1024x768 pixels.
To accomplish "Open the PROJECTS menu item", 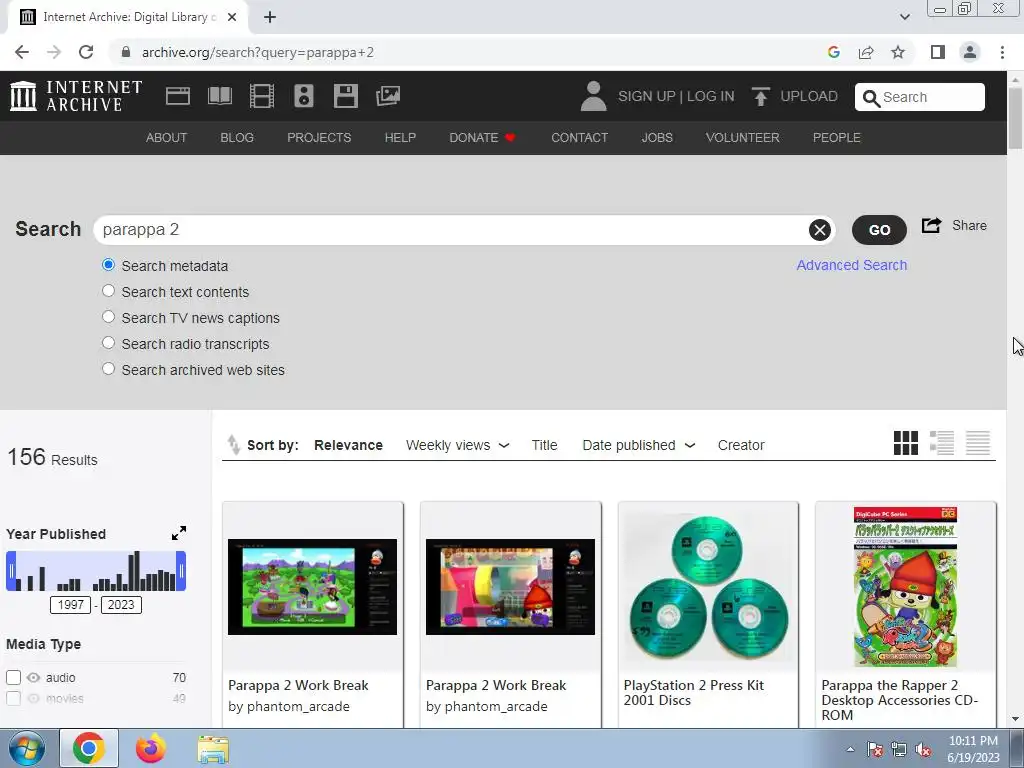I will pos(319,138).
